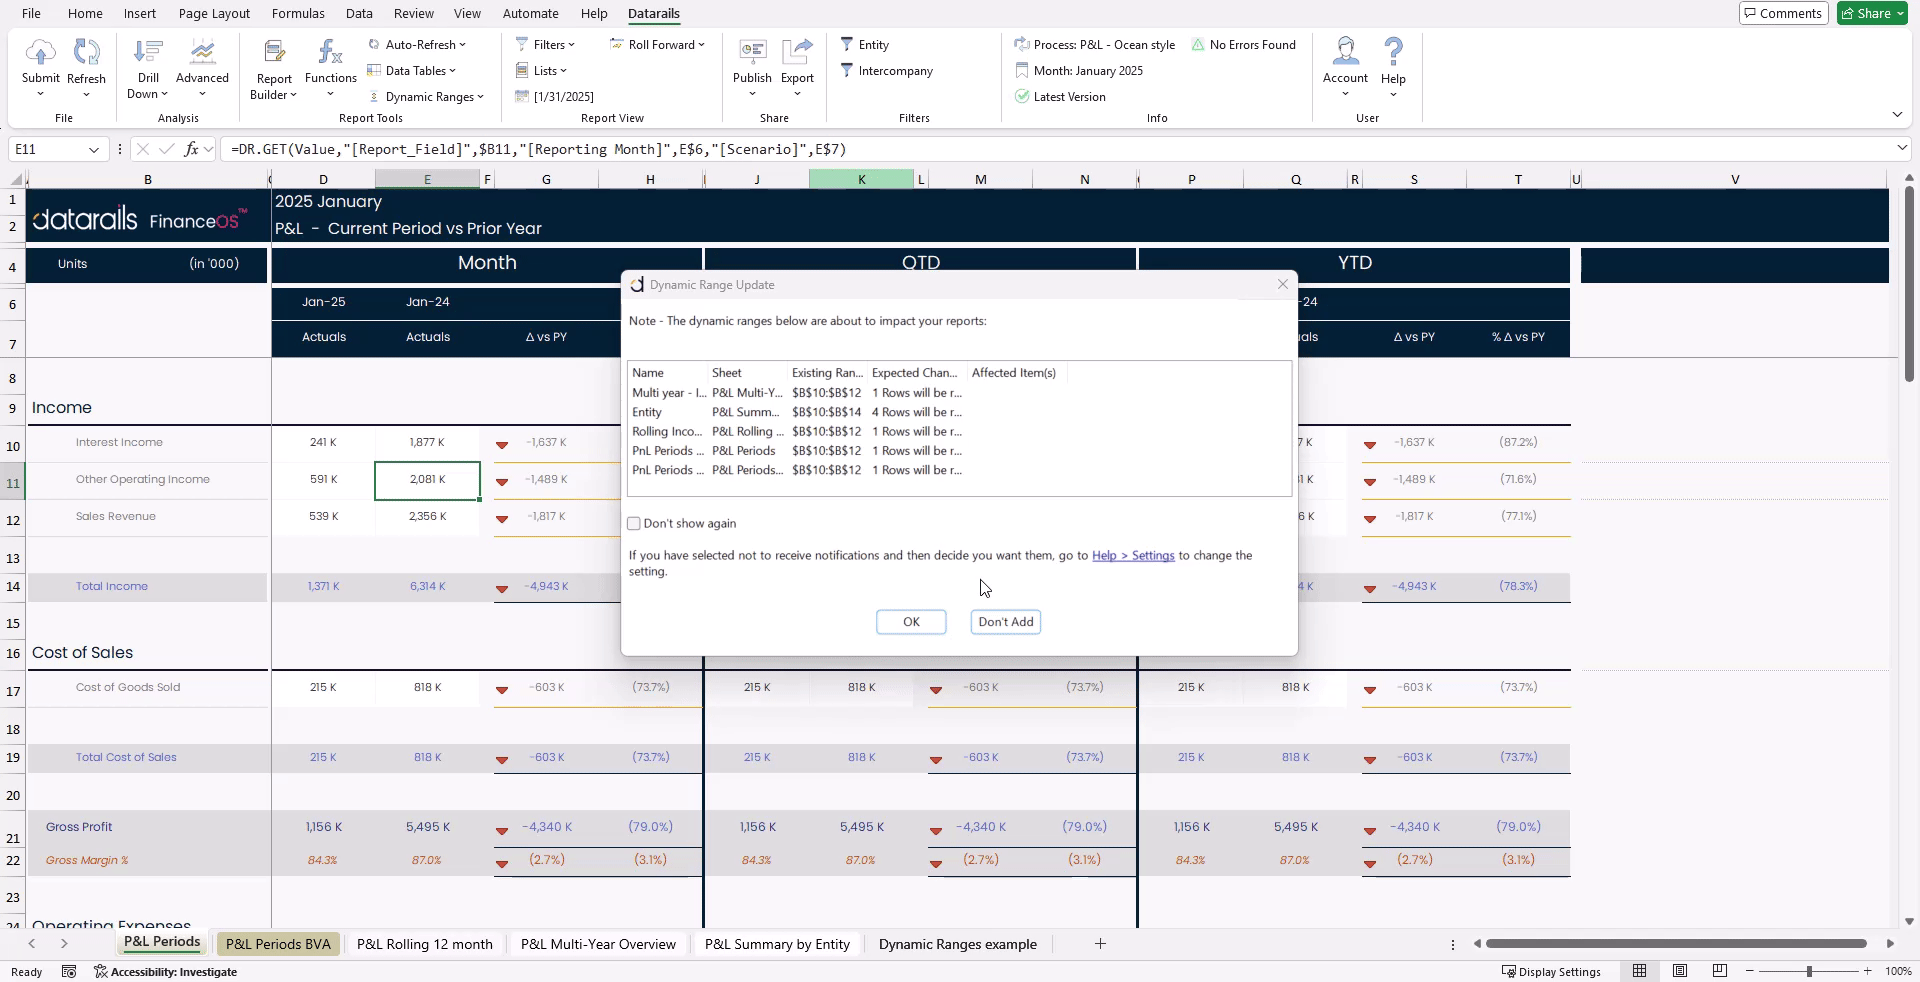Click the zoom out minus button
Screen dimensions: 1920x982
[1749, 971]
